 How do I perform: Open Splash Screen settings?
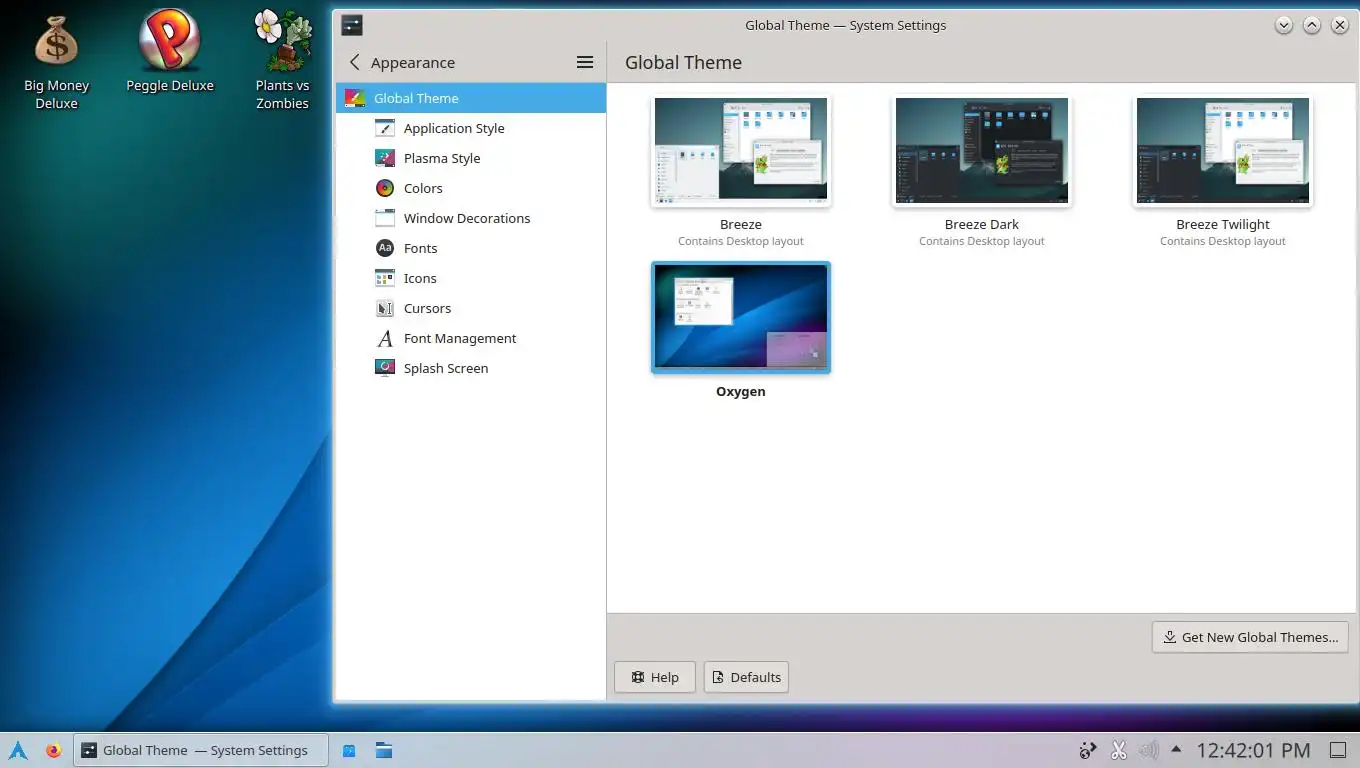(470, 368)
